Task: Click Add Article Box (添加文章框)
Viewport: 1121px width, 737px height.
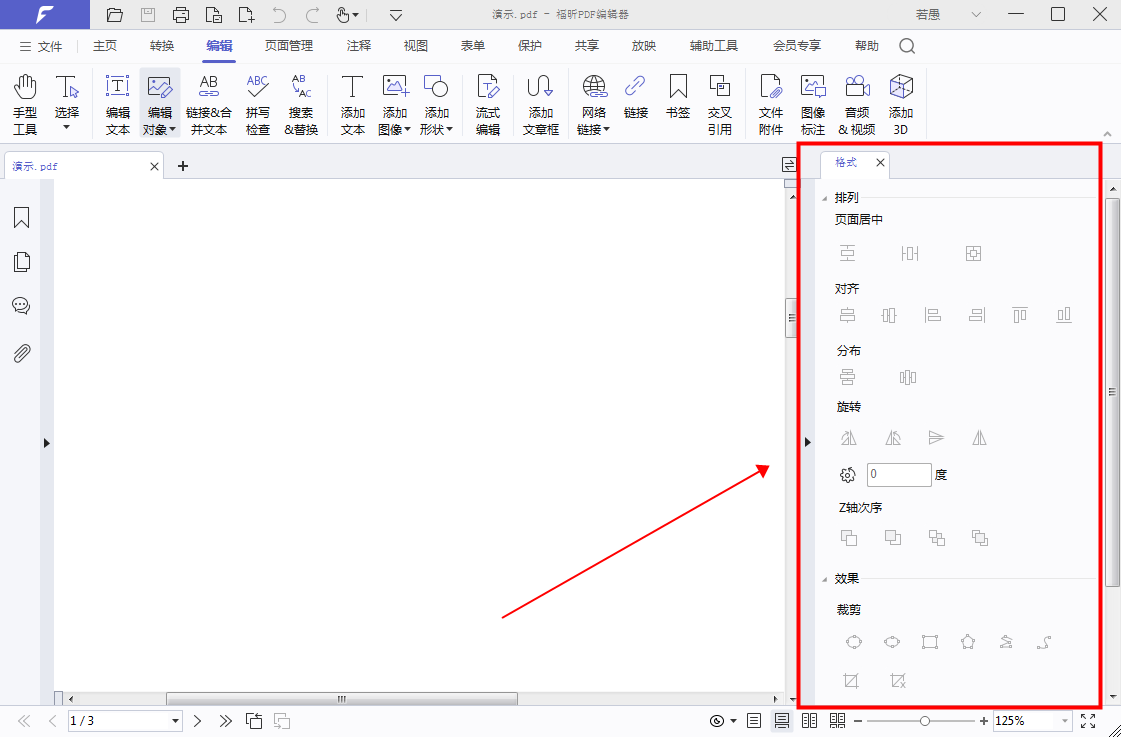Action: click(540, 104)
